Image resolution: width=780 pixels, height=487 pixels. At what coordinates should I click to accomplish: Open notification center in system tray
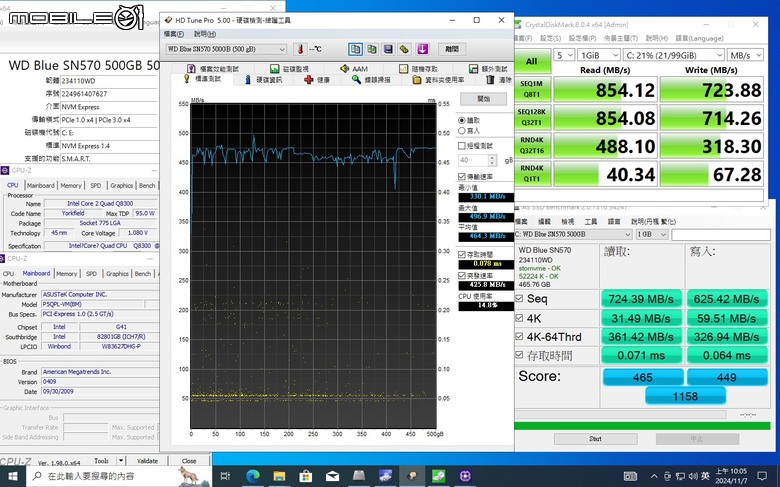(762, 476)
